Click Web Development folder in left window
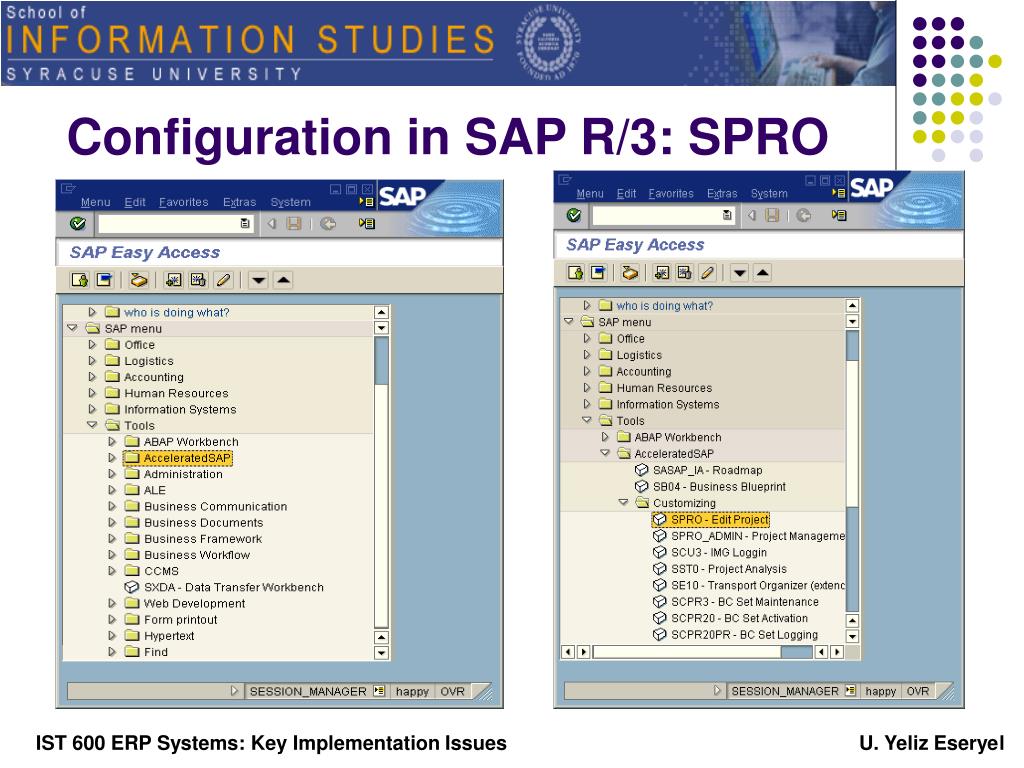1024x768 pixels. coord(185,603)
